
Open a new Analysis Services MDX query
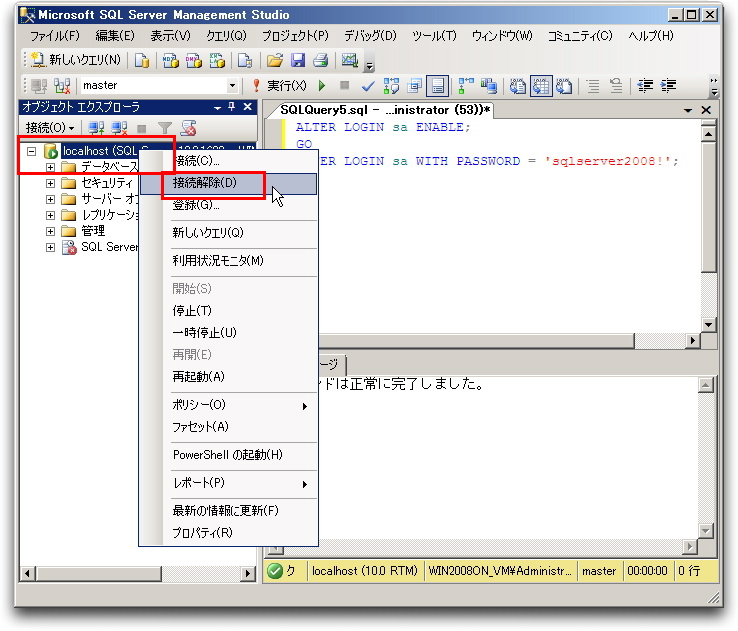[170, 60]
